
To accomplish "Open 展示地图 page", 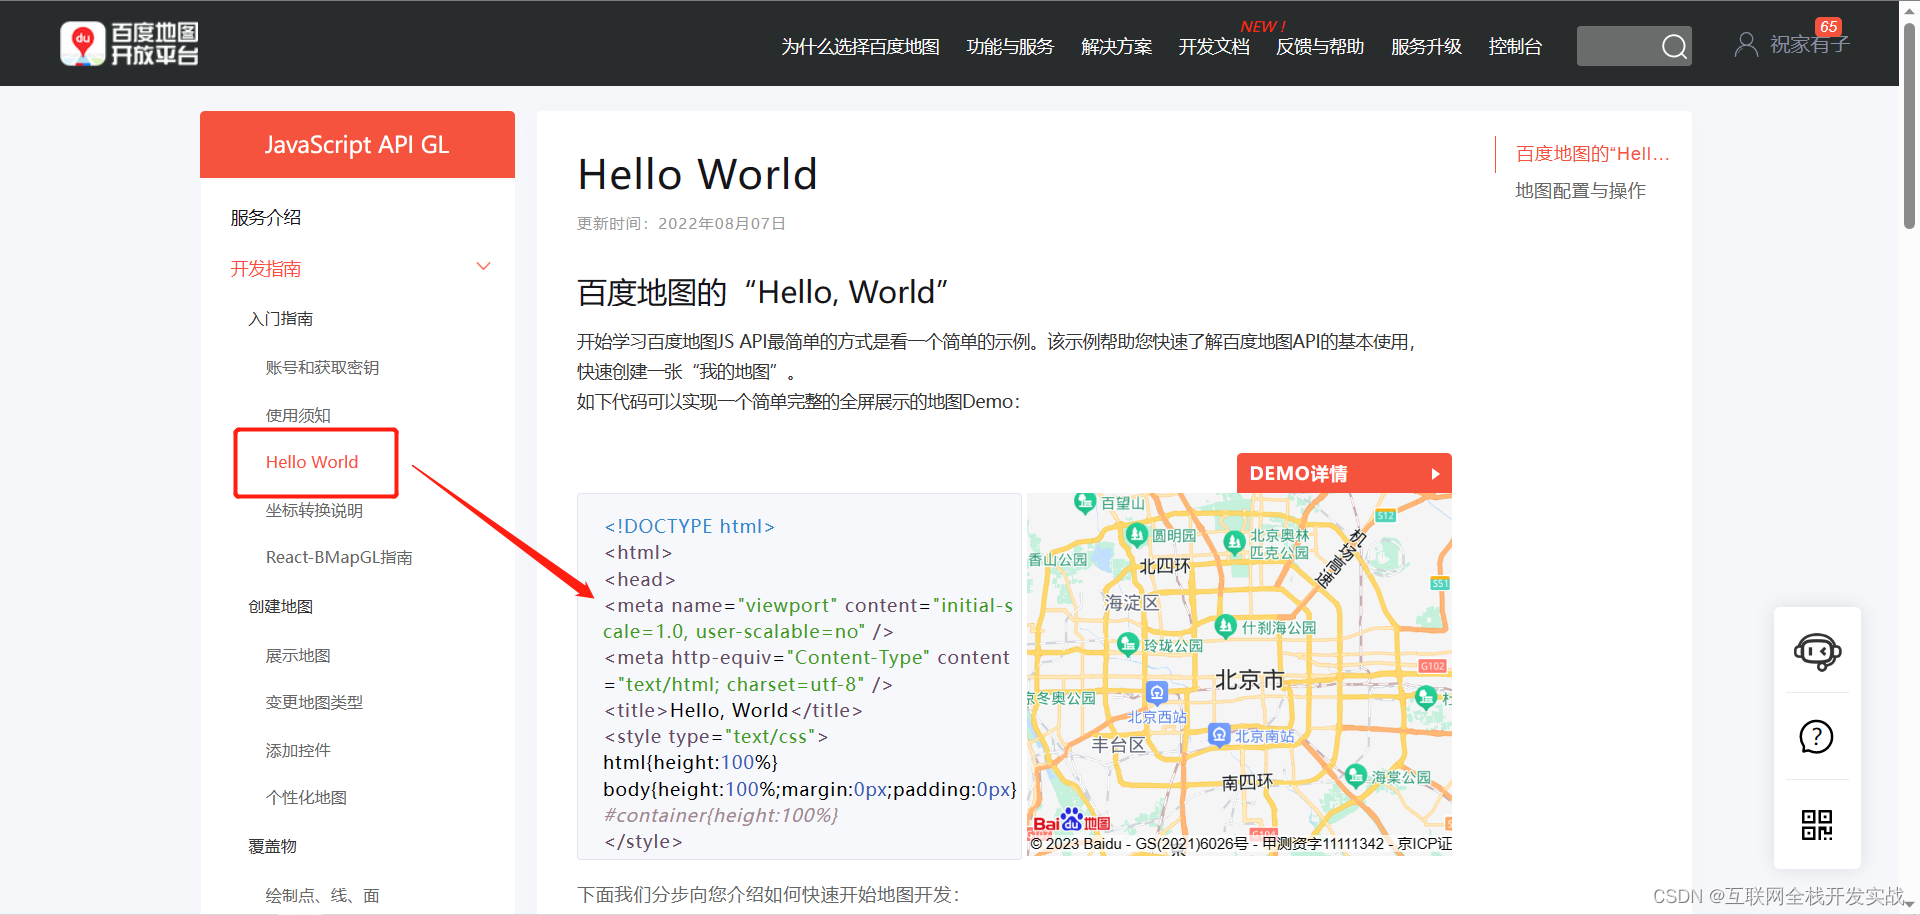I will click(x=298, y=656).
